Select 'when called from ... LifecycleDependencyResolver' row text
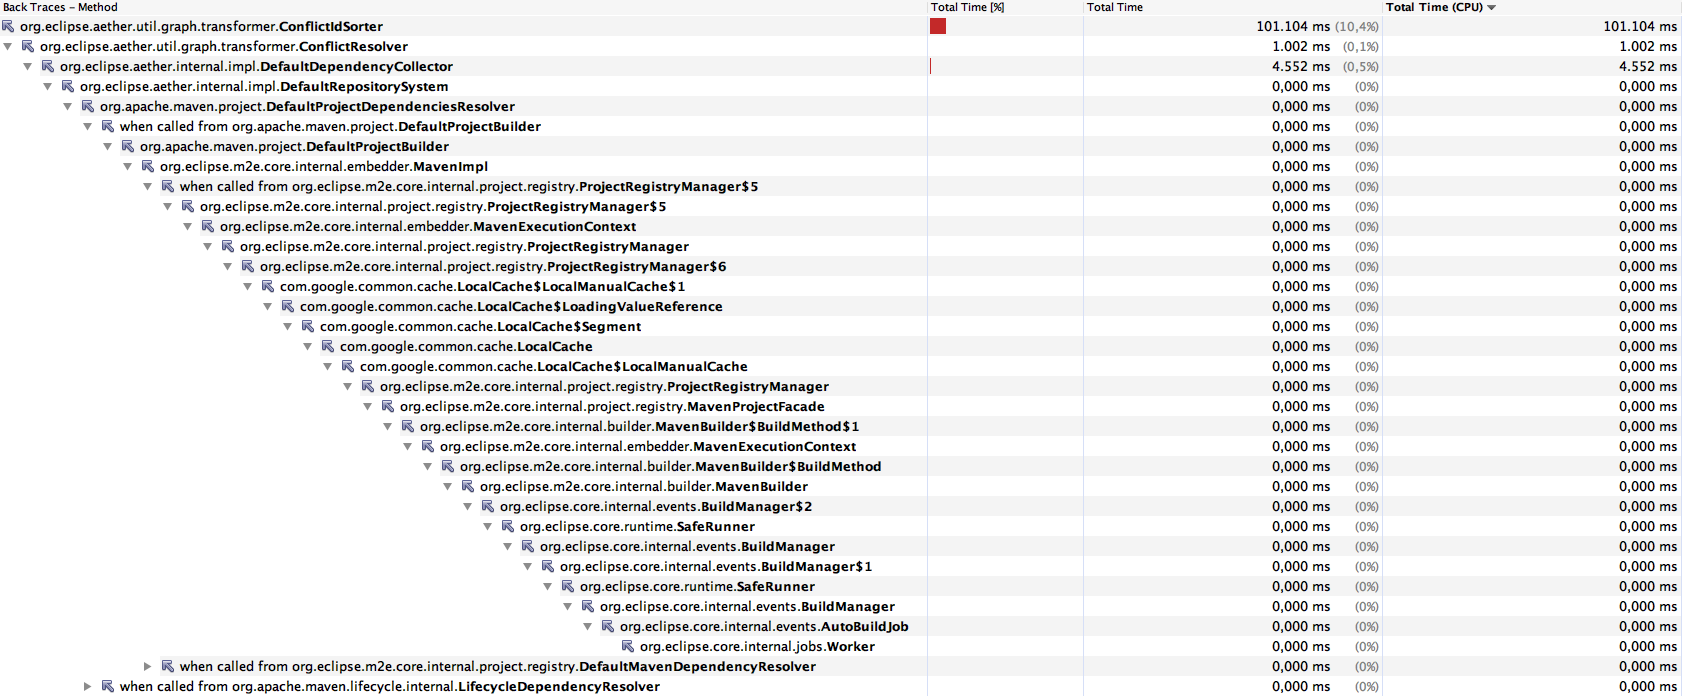1682x696 pixels. [x=390, y=686]
